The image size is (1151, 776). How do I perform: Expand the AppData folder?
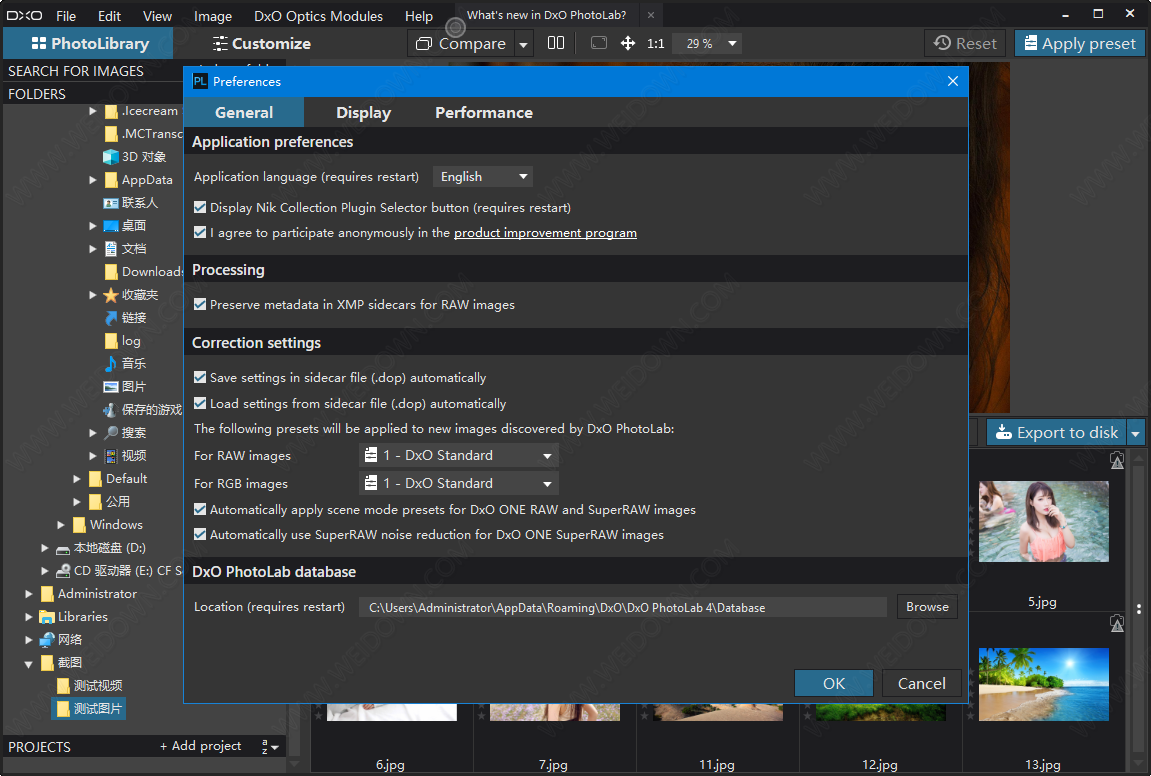tap(93, 180)
